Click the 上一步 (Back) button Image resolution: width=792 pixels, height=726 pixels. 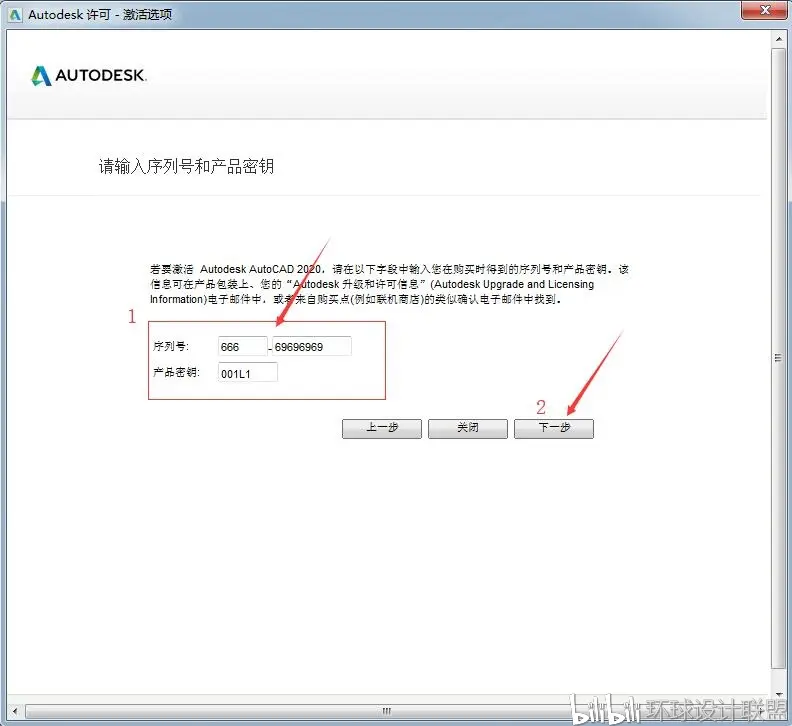click(382, 428)
